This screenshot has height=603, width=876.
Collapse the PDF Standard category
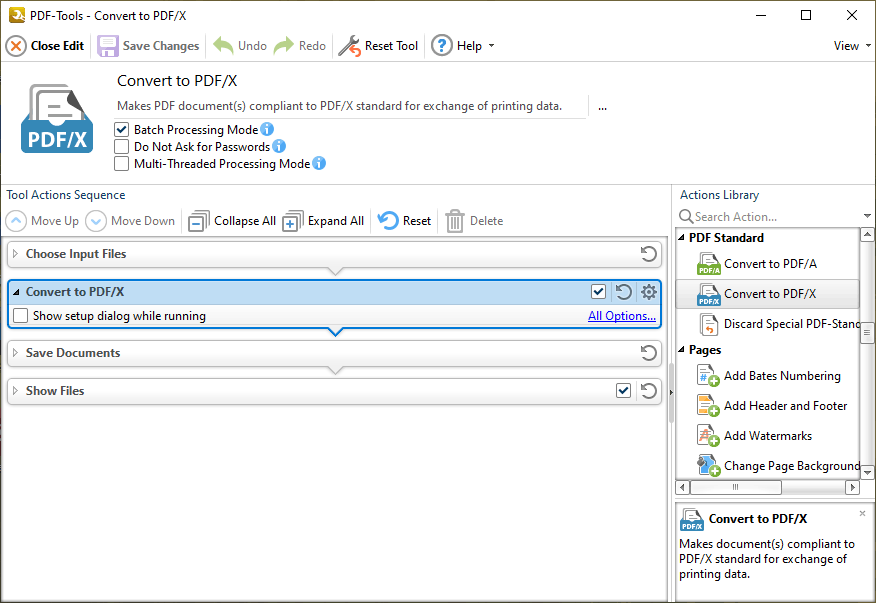682,238
